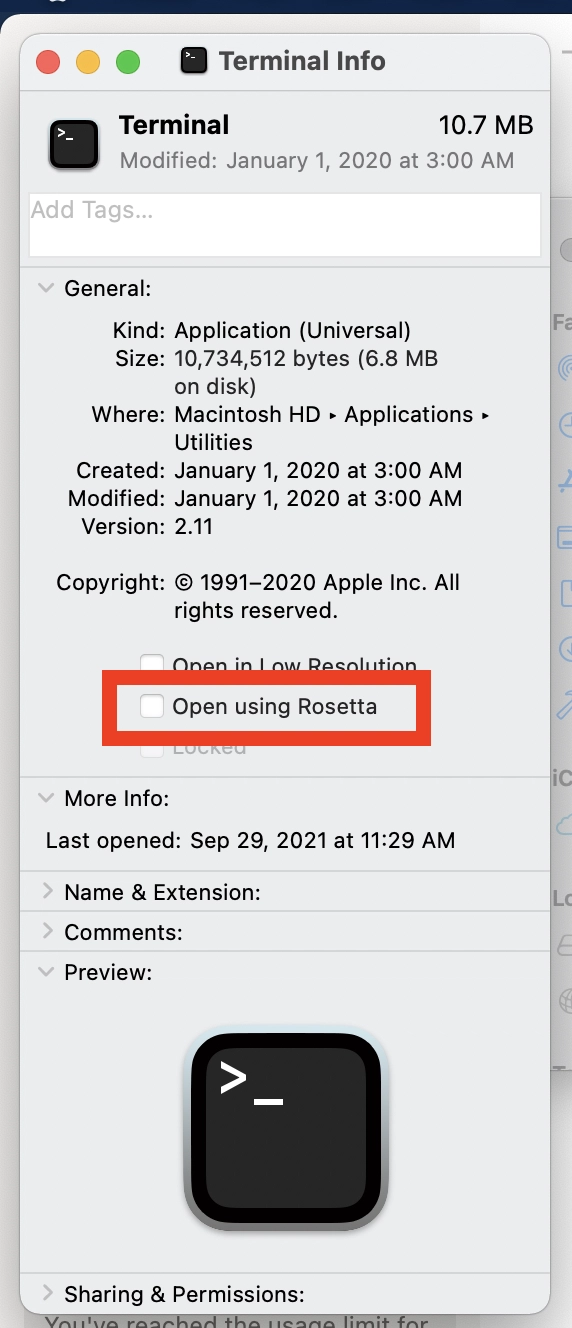Select the Terminal app icon beside the name
This screenshot has width=572, height=1328.
pyautogui.click(x=74, y=144)
